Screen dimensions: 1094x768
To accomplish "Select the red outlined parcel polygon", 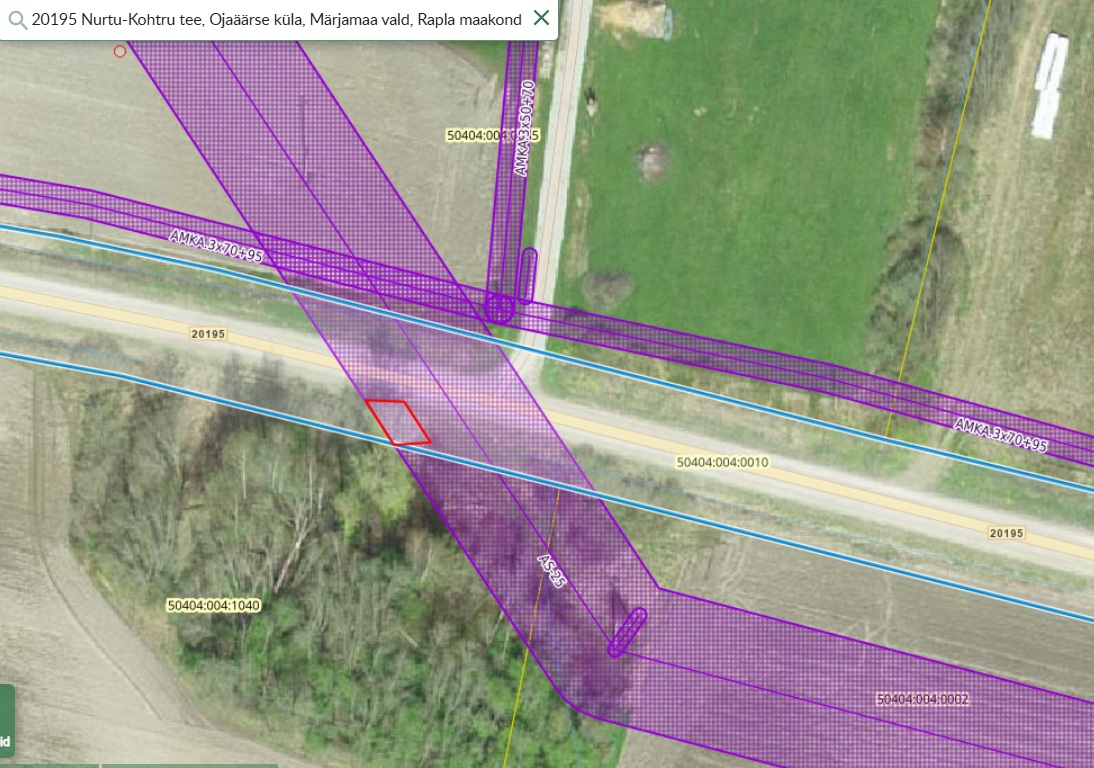I will (x=398, y=422).
